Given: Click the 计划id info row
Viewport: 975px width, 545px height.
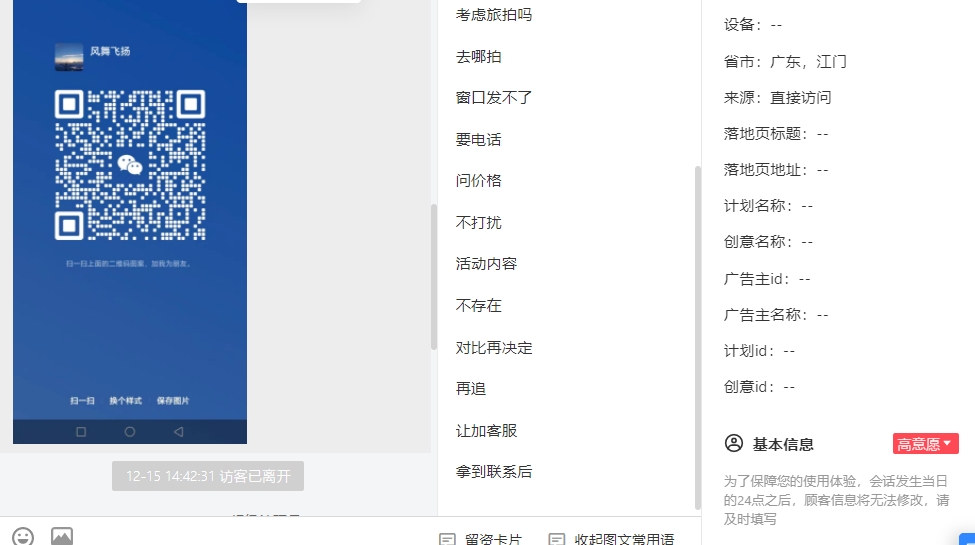Looking at the screenshot, I should tap(759, 351).
